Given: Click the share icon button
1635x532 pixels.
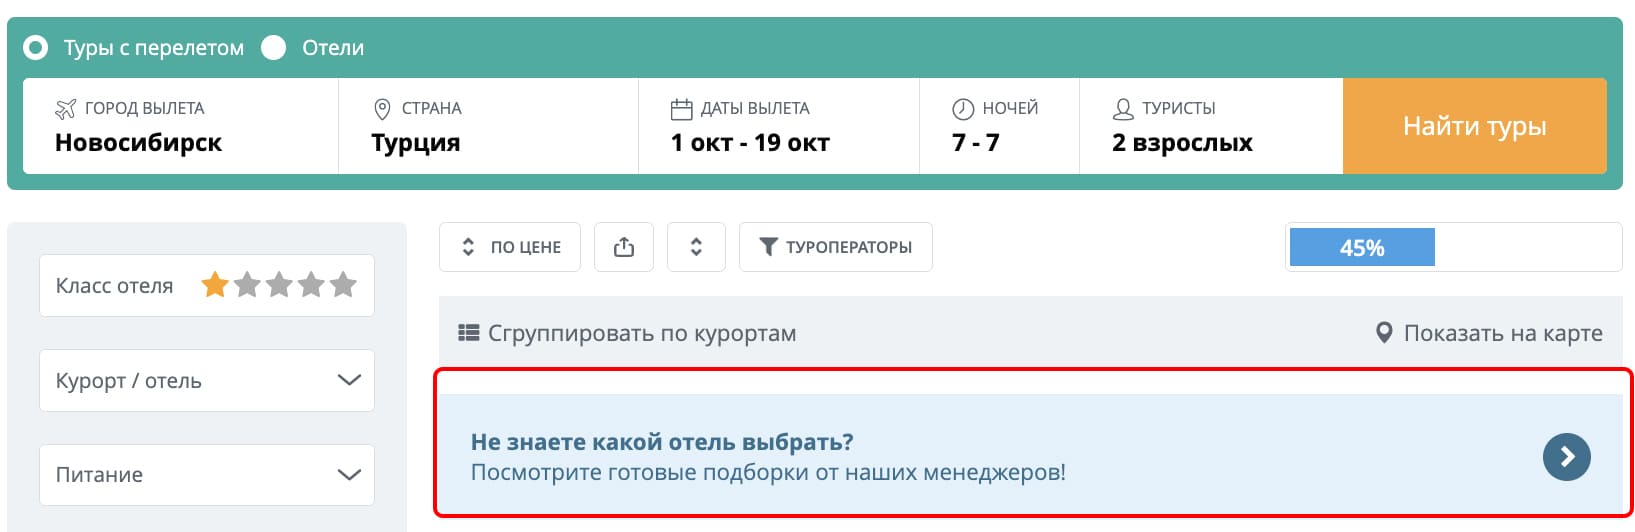Looking at the screenshot, I should 624,247.
